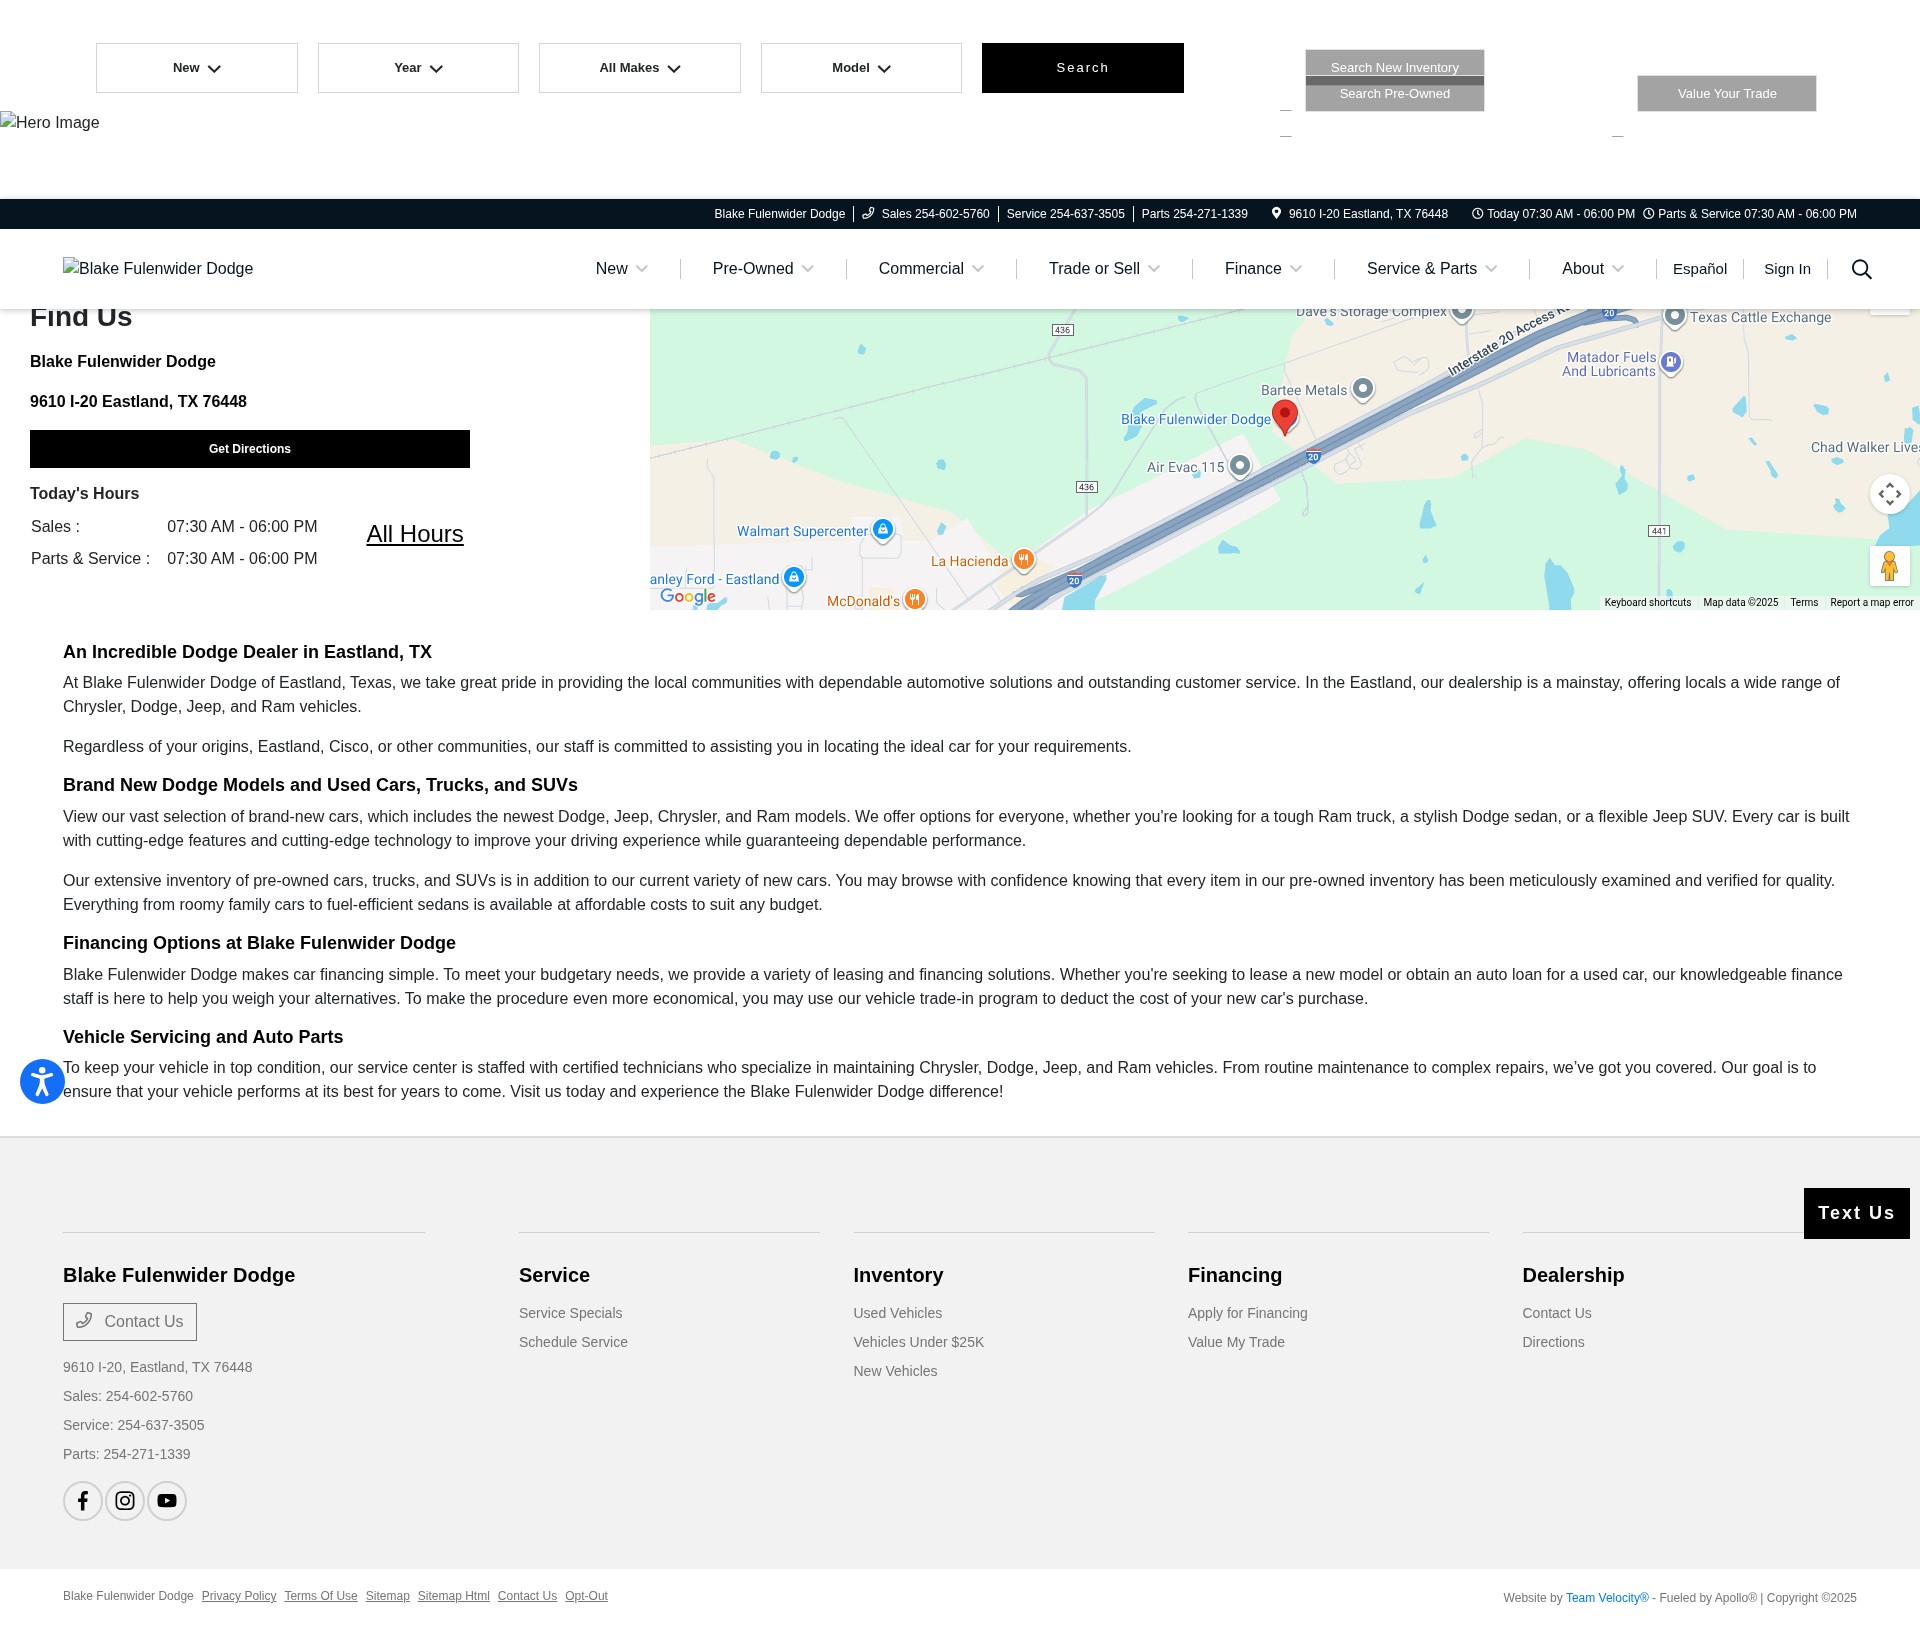This screenshot has width=1920, height=1647.
Task: Visit the dealership Facebook page icon
Action: click(83, 1501)
